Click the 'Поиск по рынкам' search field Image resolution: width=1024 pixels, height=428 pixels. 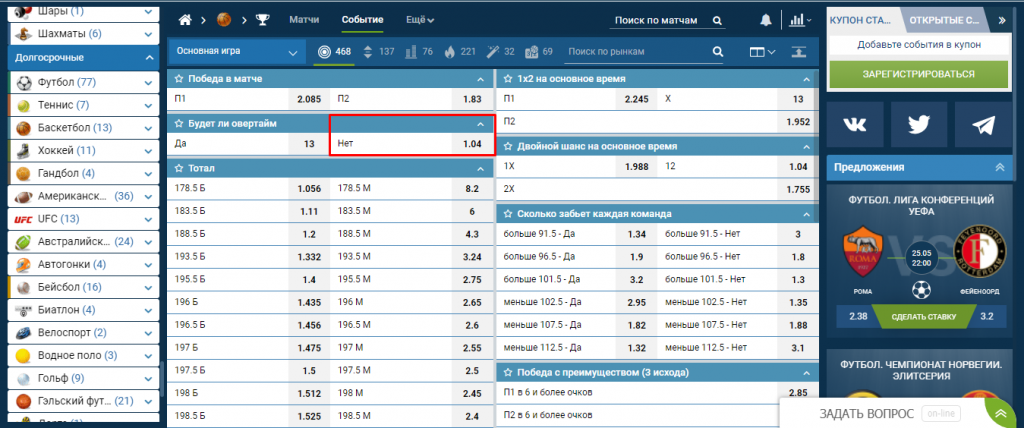(640, 51)
